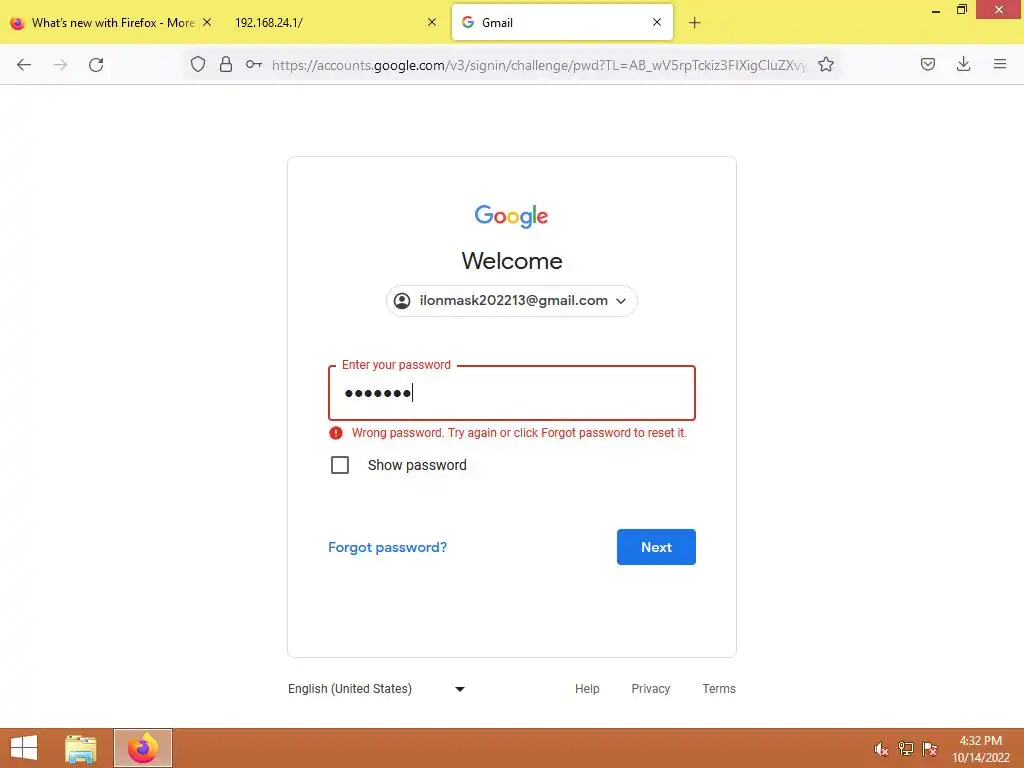Viewport: 1024px width, 768px height.
Task: Expand the ilonmask202213@gmail.com account chooser
Action: point(511,301)
